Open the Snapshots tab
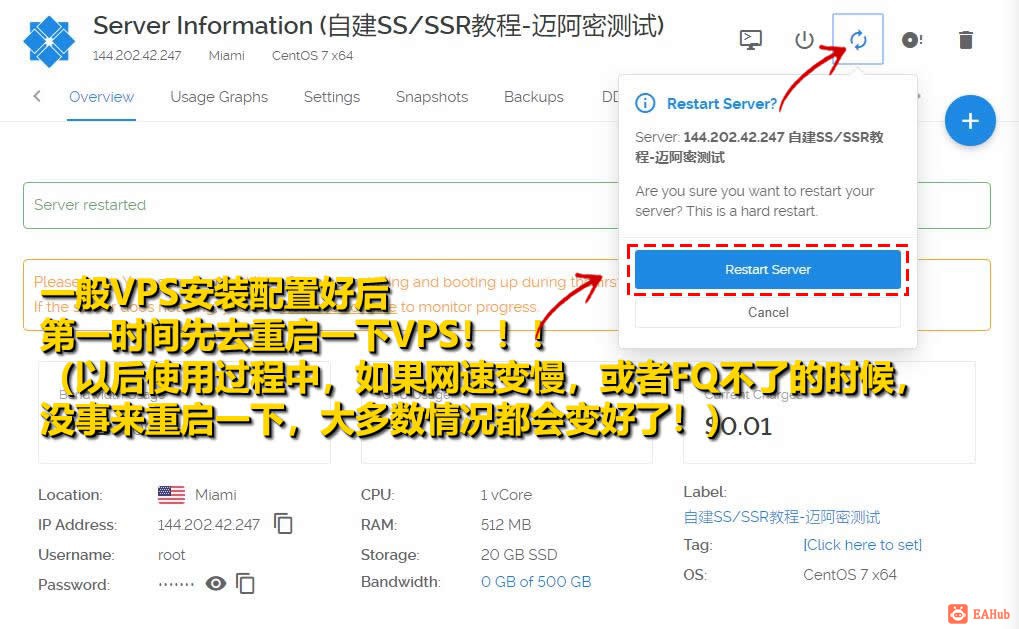 point(432,97)
